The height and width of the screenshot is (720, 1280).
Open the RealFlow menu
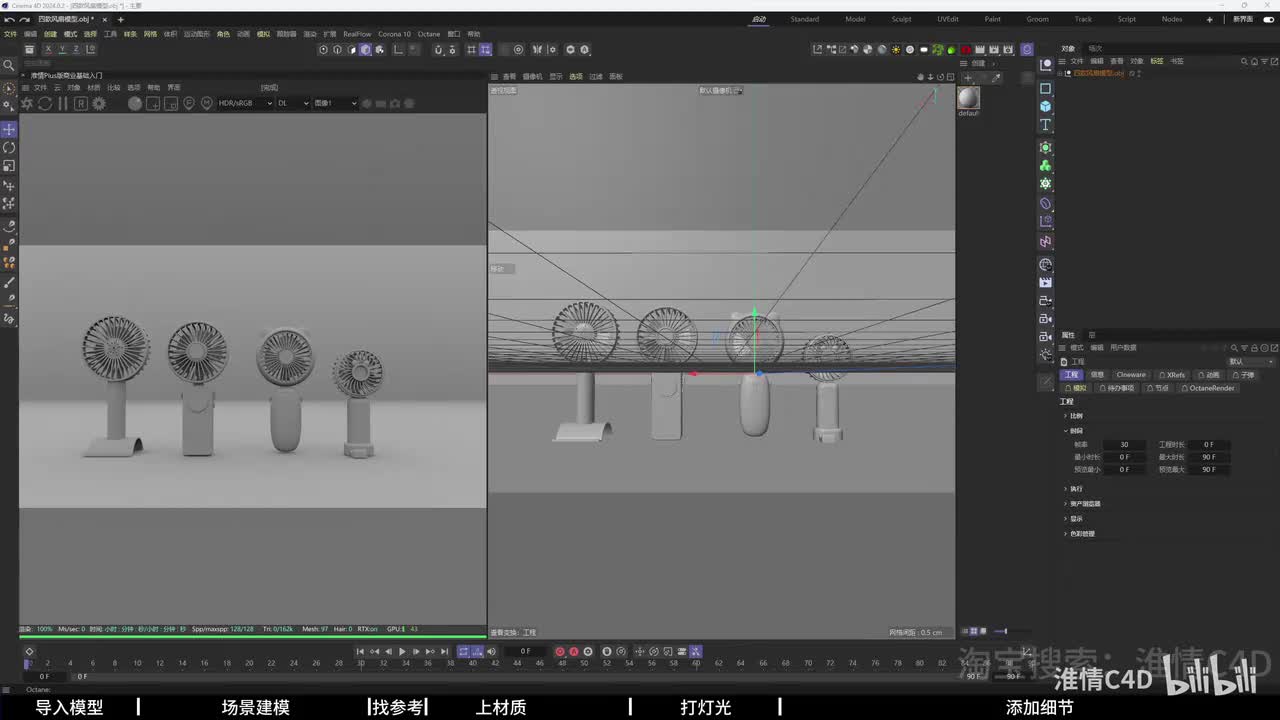357,34
